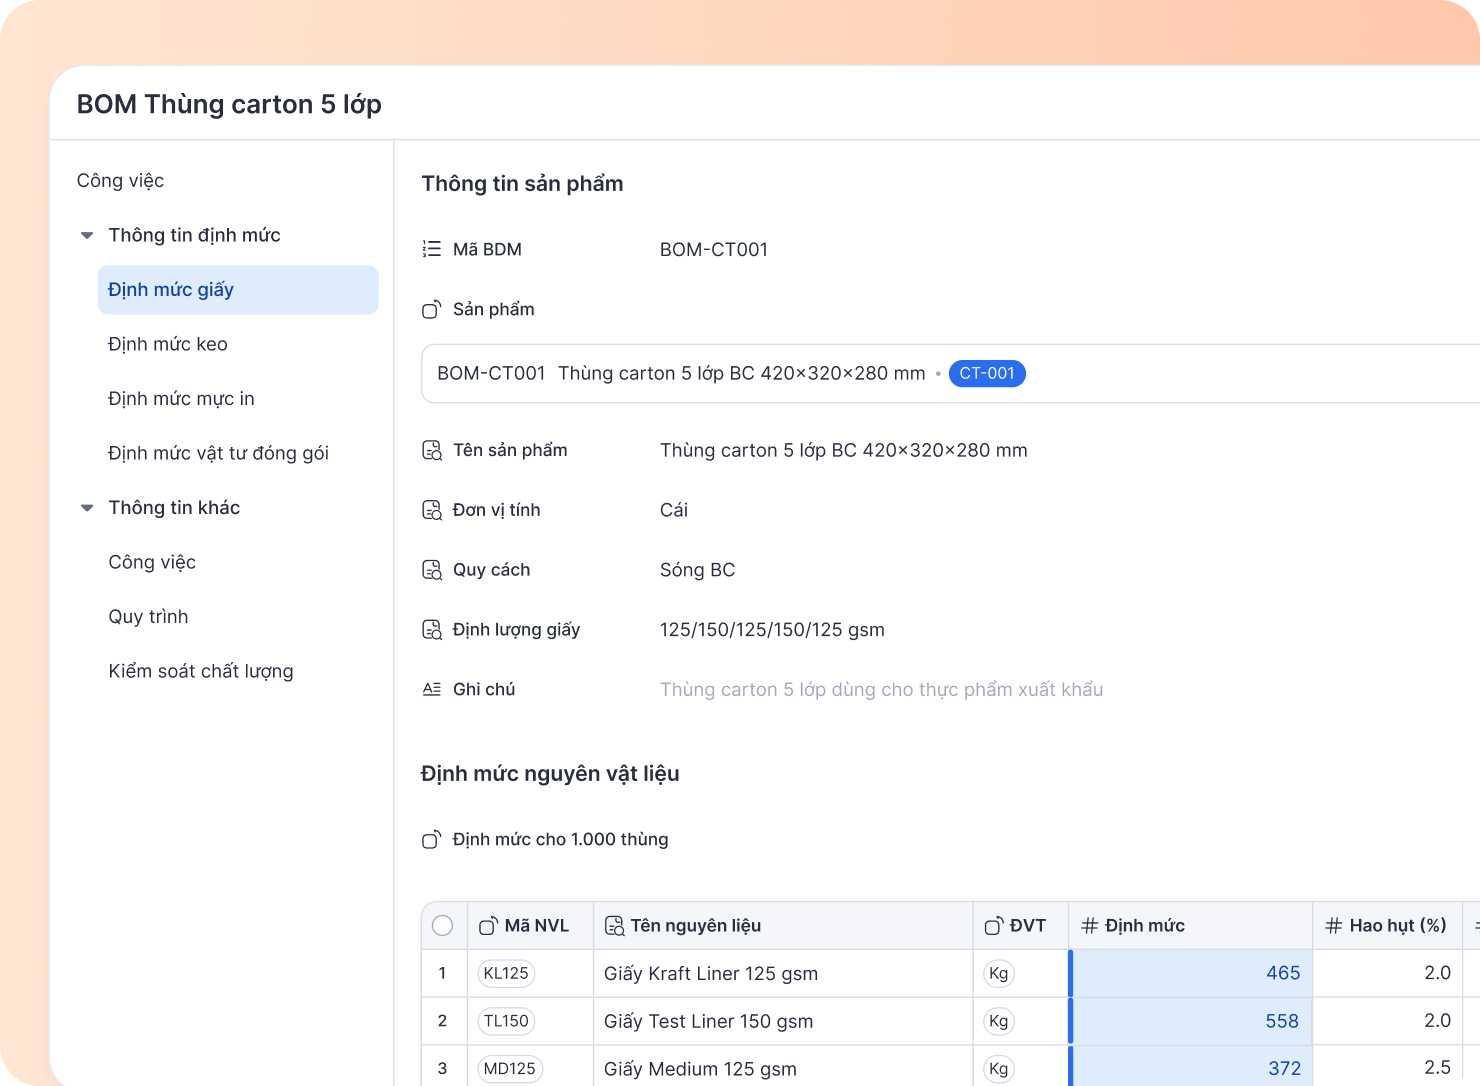Click the Đơn vị tính lookup icon
Screen dimensions: 1480x1086
coord(432,510)
